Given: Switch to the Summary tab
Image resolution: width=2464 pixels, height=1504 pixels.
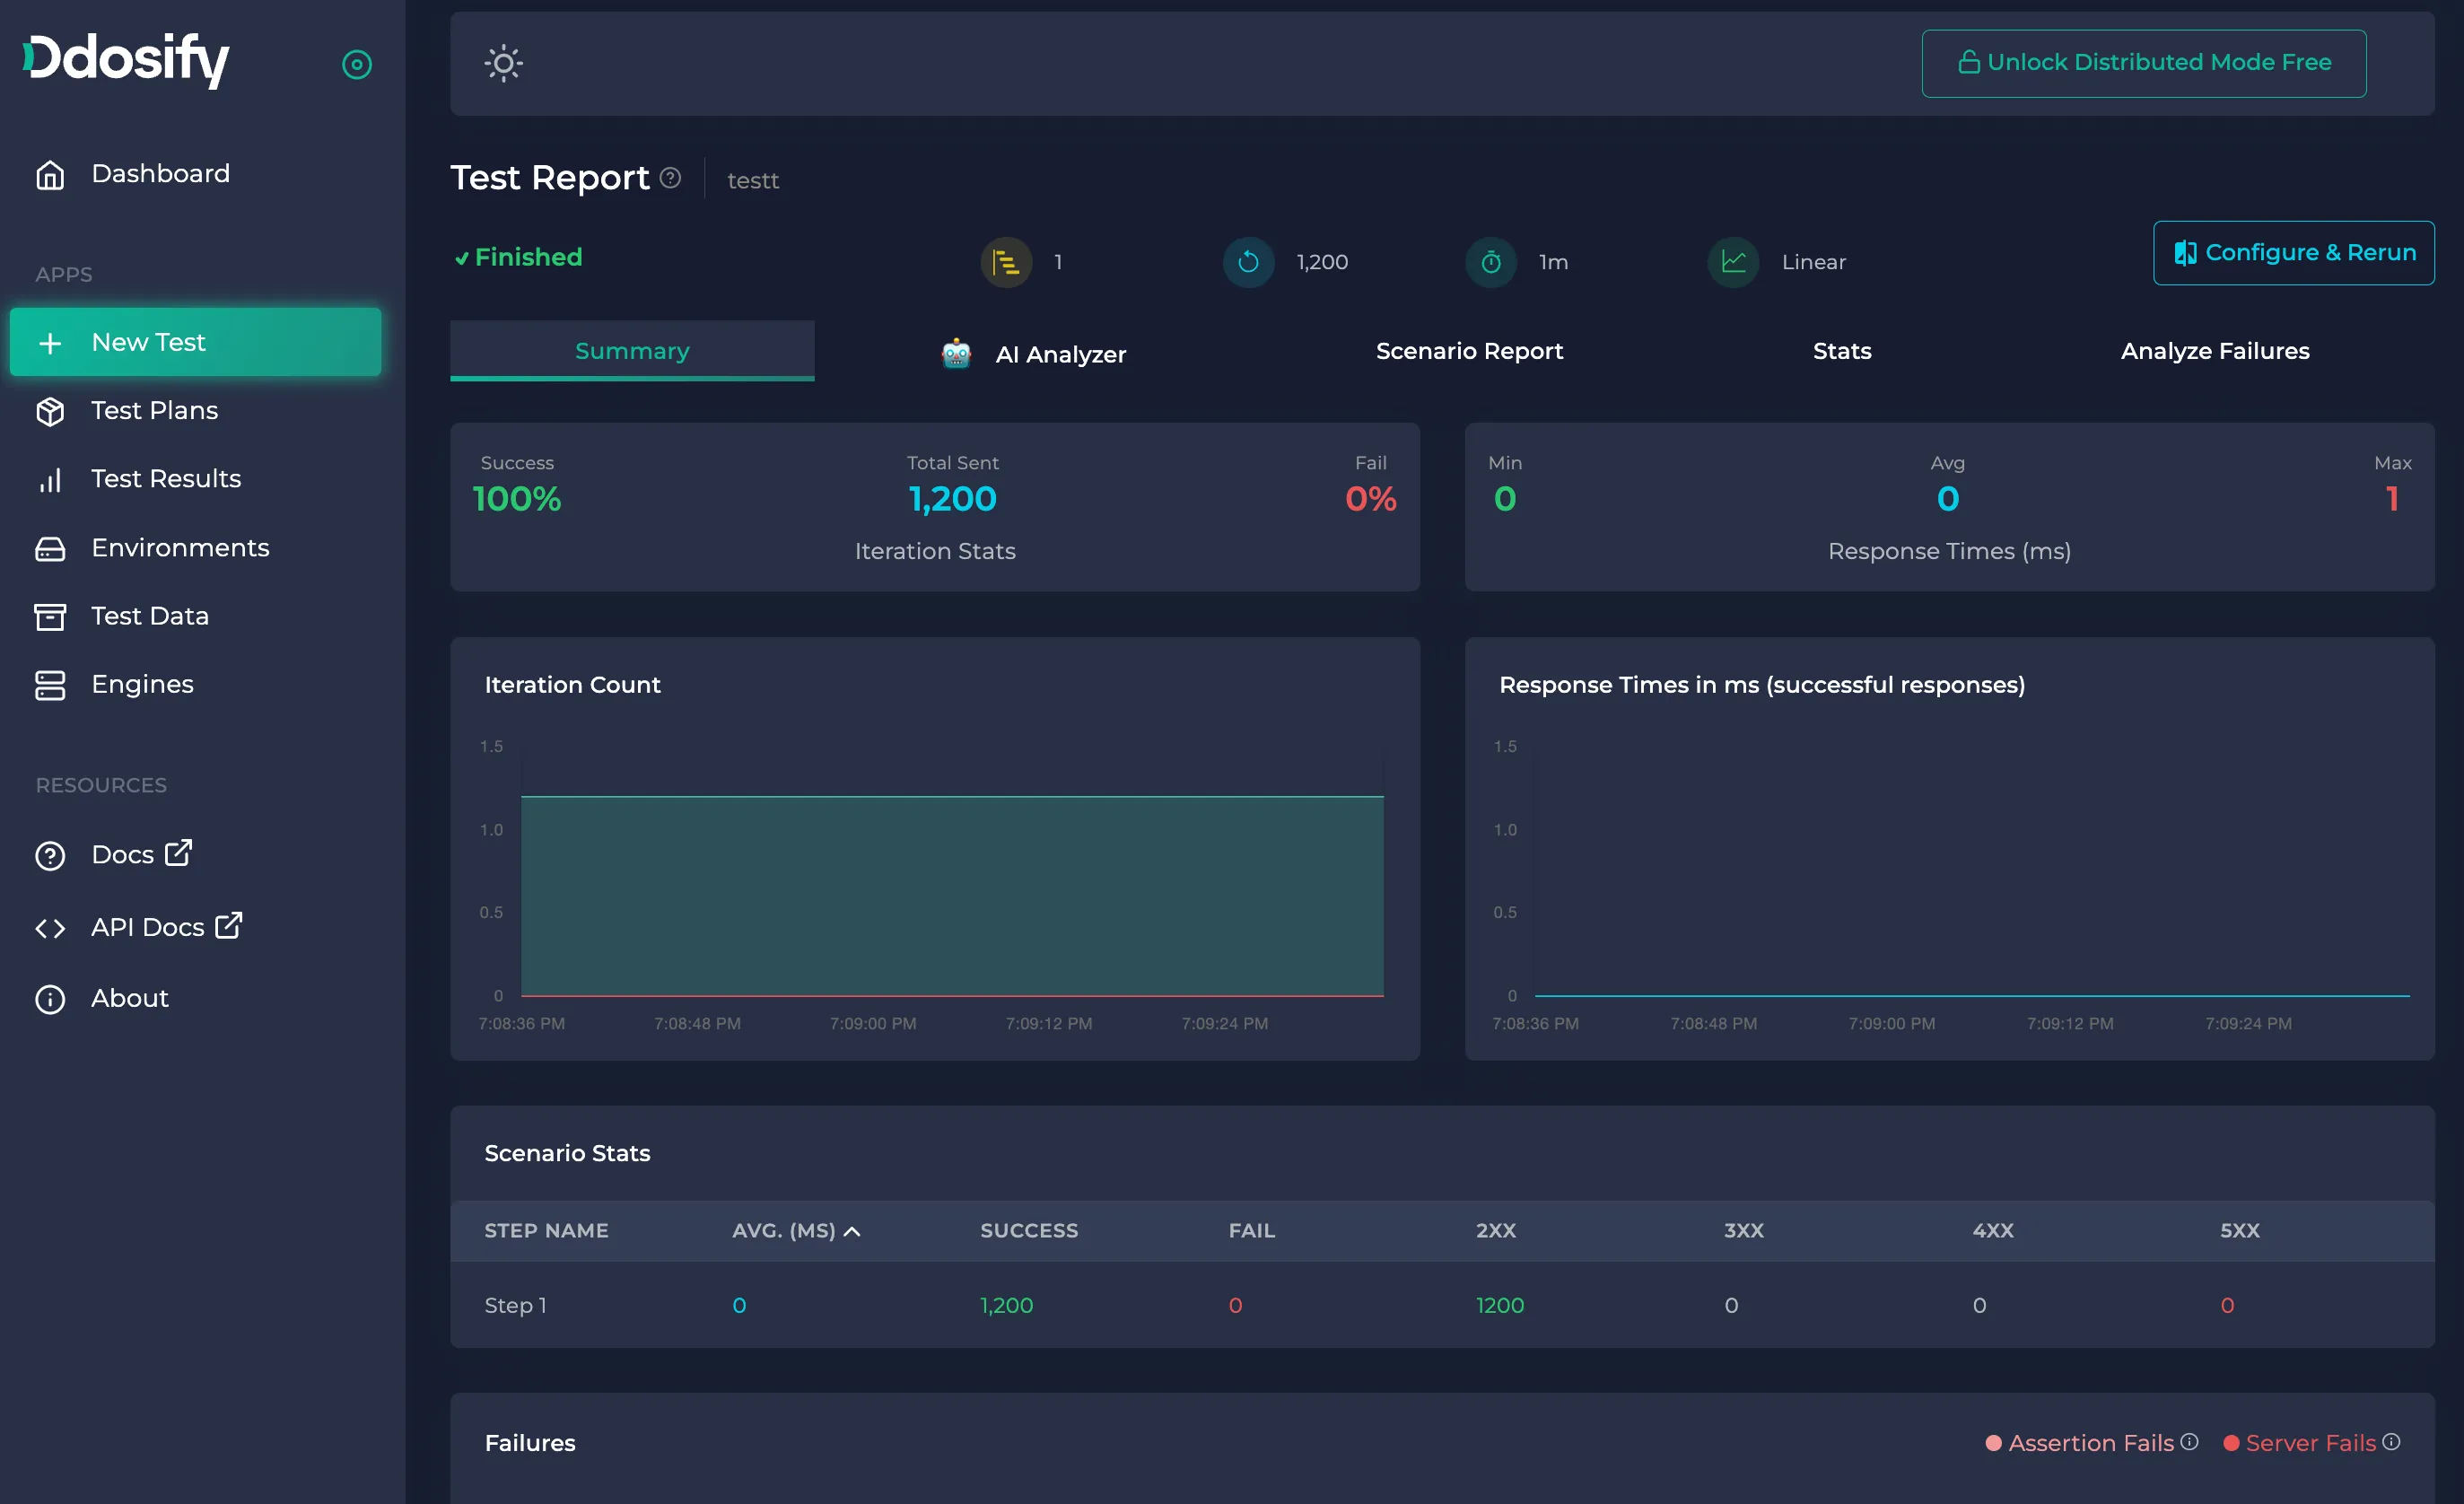Looking at the screenshot, I should [632, 350].
